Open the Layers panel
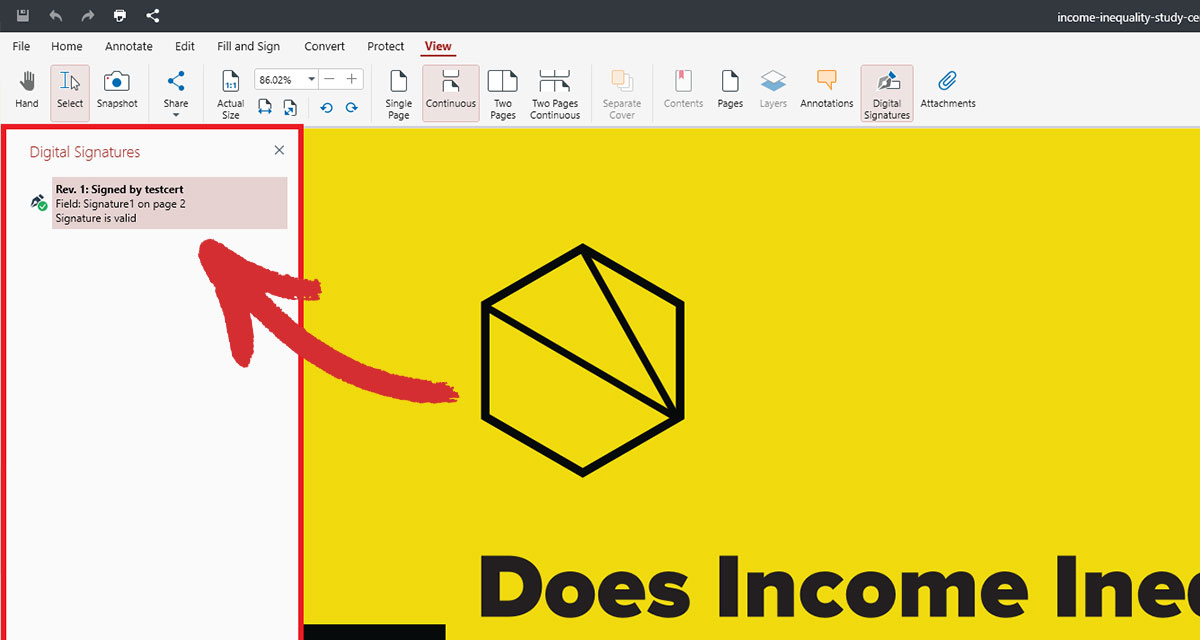This screenshot has width=1200, height=640. pos(773,92)
